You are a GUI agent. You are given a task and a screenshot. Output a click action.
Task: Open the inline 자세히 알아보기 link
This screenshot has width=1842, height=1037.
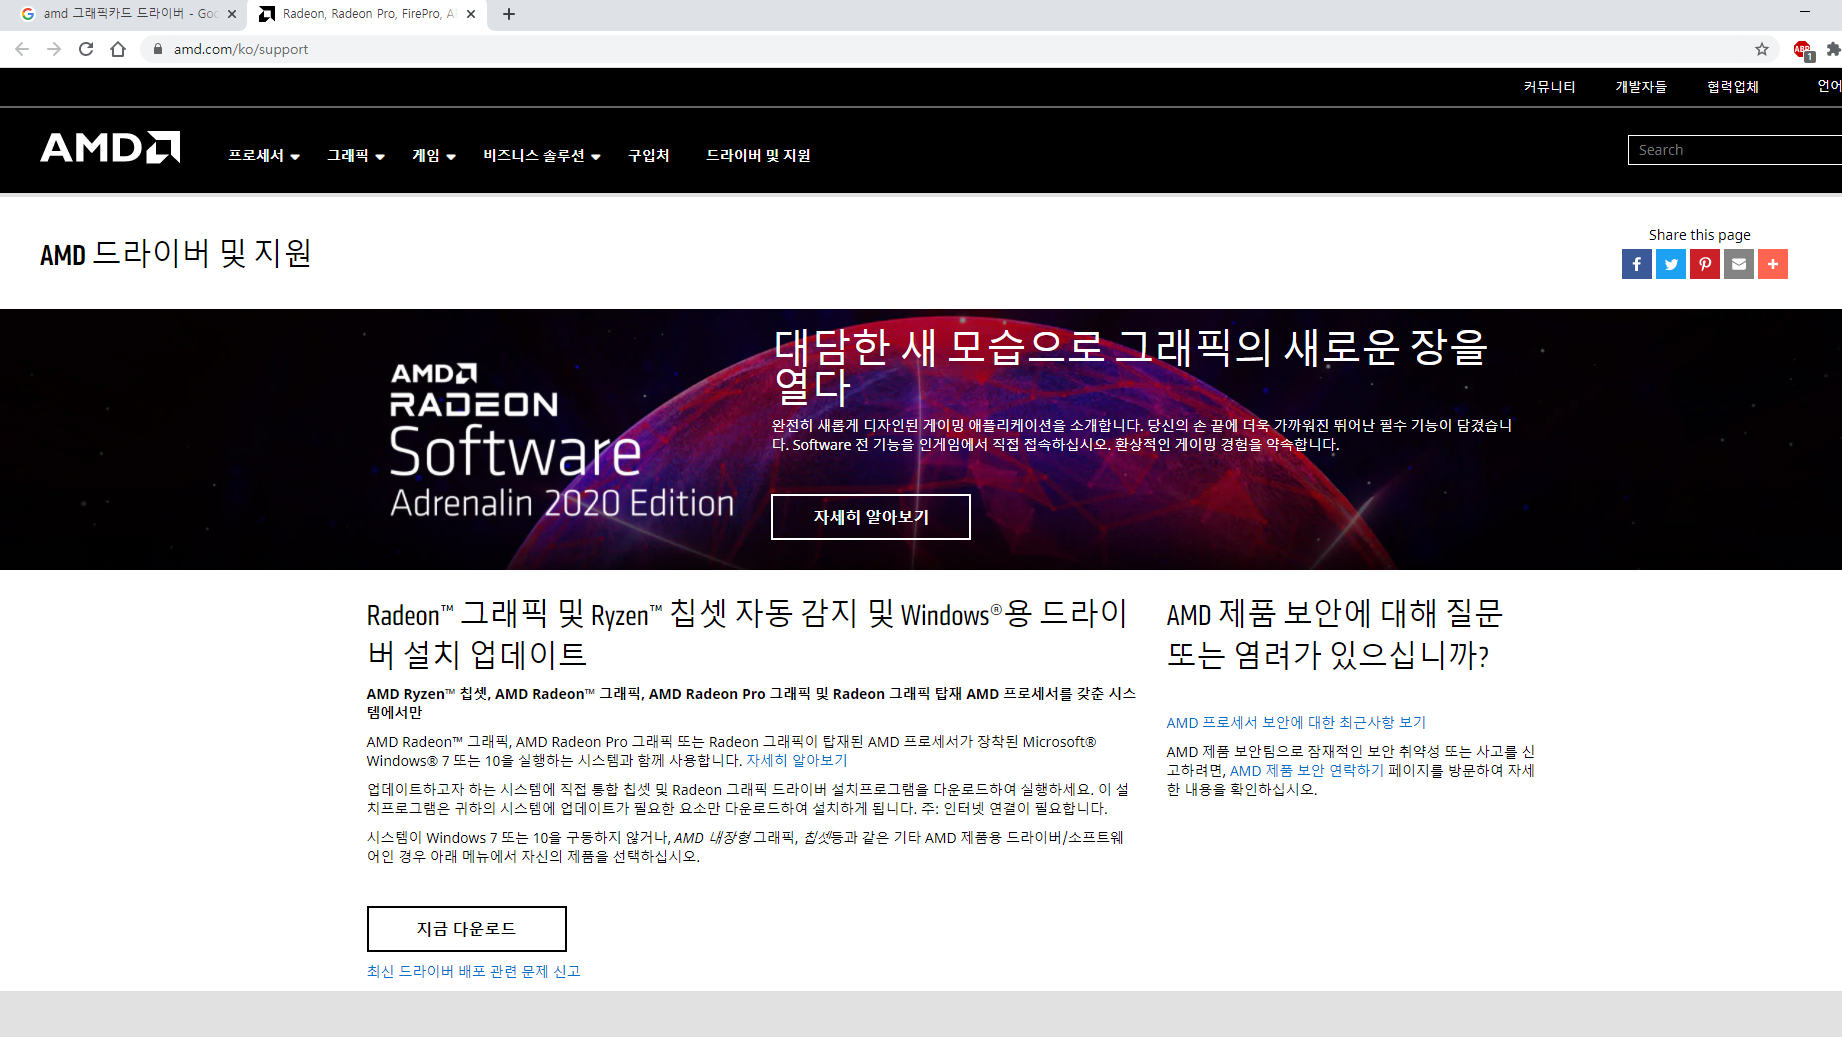coord(797,760)
